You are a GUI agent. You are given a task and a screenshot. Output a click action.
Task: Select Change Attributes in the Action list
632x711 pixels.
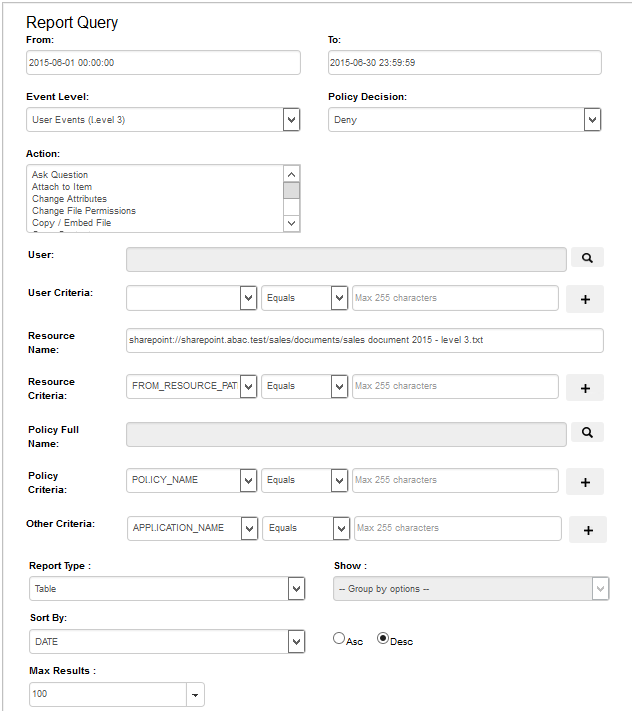click(x=69, y=199)
